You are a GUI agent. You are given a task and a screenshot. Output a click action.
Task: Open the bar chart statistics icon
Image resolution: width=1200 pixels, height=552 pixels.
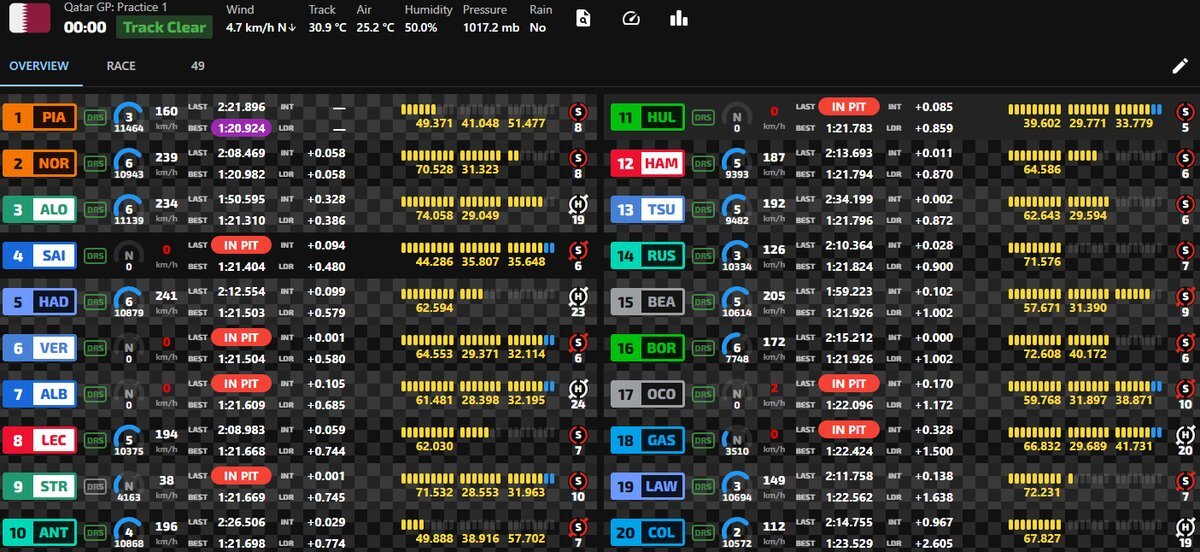[680, 18]
